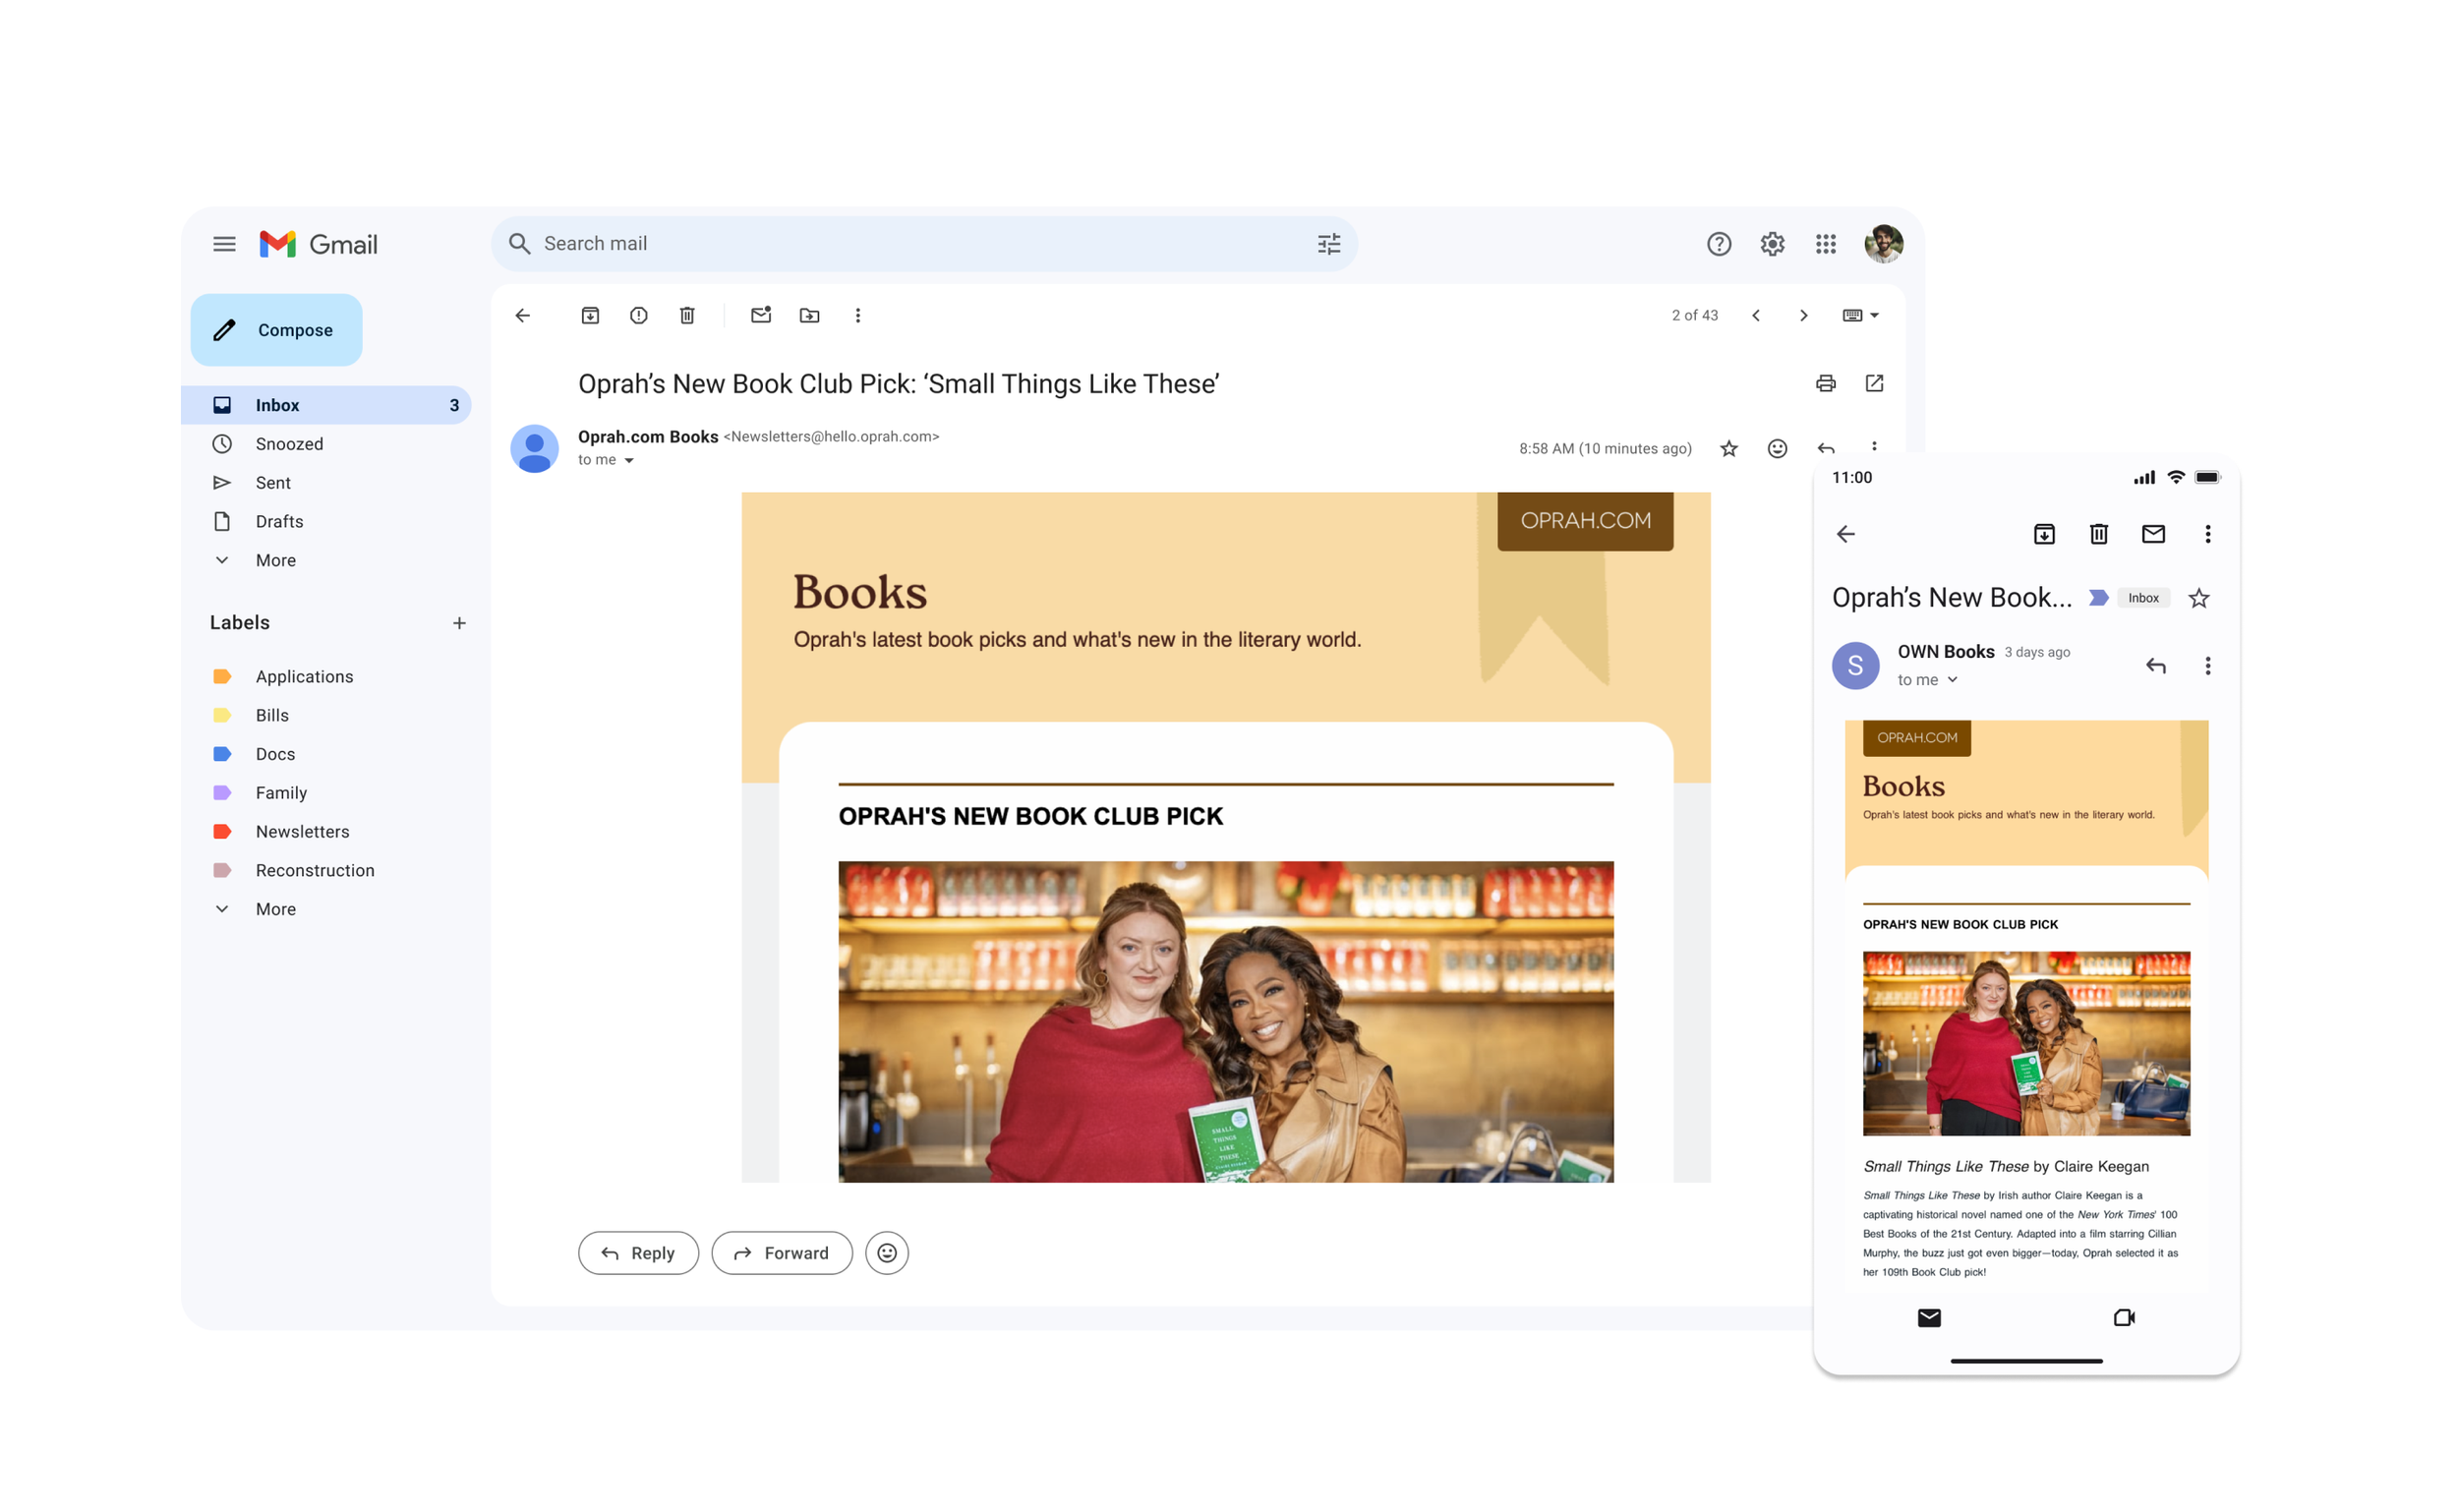Toggle the main menu hamburger icon
Viewport: 2458px width, 1512px height.
[224, 244]
